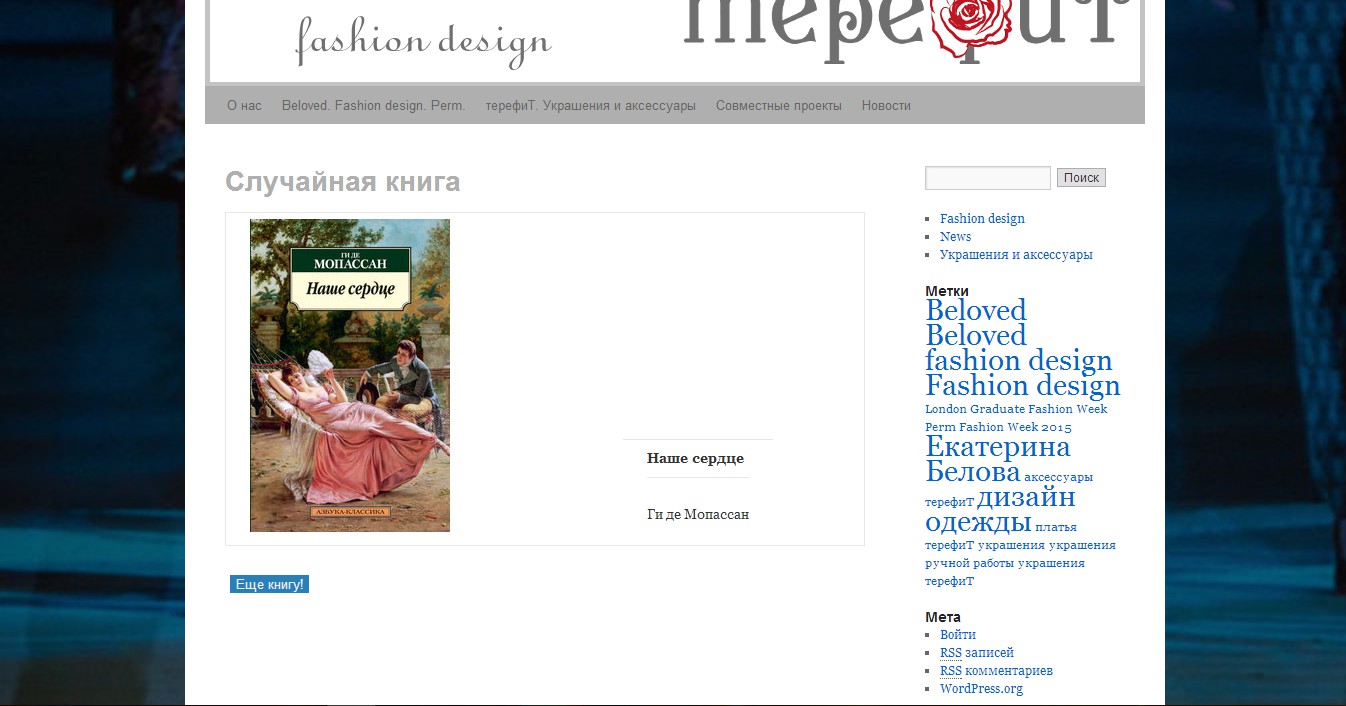Open the «RSS комментариев» feed link
This screenshot has height=706, width=1346.
(x=996, y=671)
